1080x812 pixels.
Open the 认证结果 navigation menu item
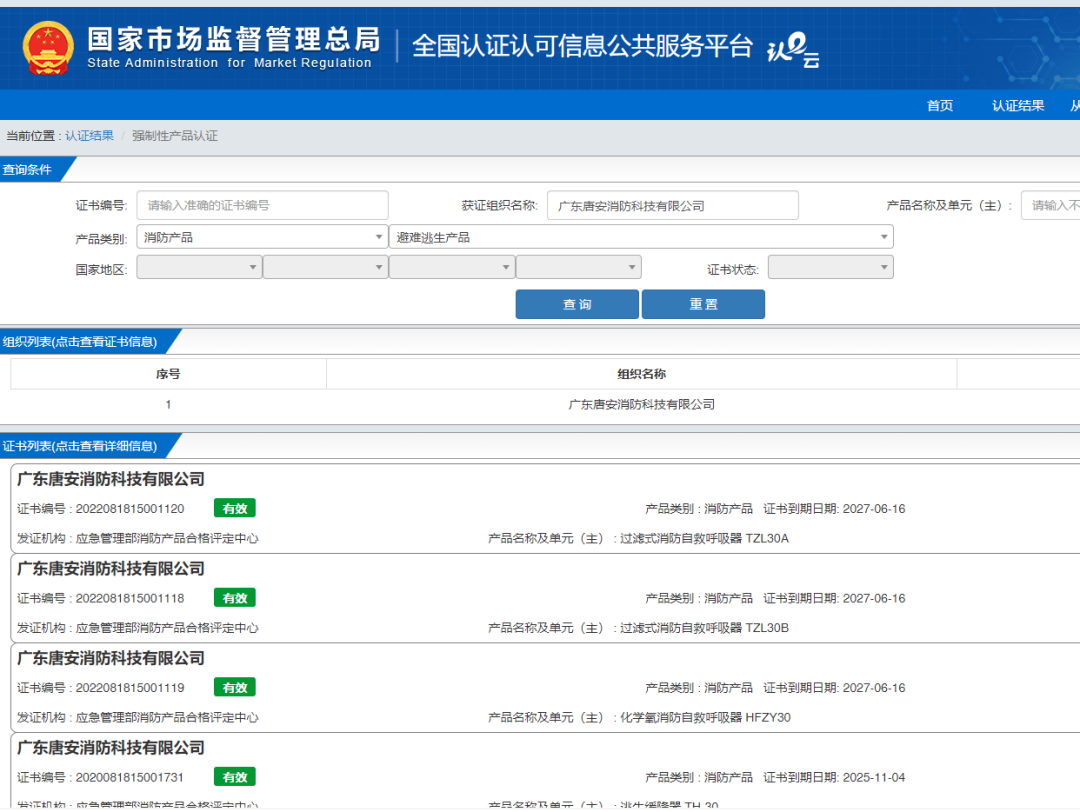tap(1018, 106)
